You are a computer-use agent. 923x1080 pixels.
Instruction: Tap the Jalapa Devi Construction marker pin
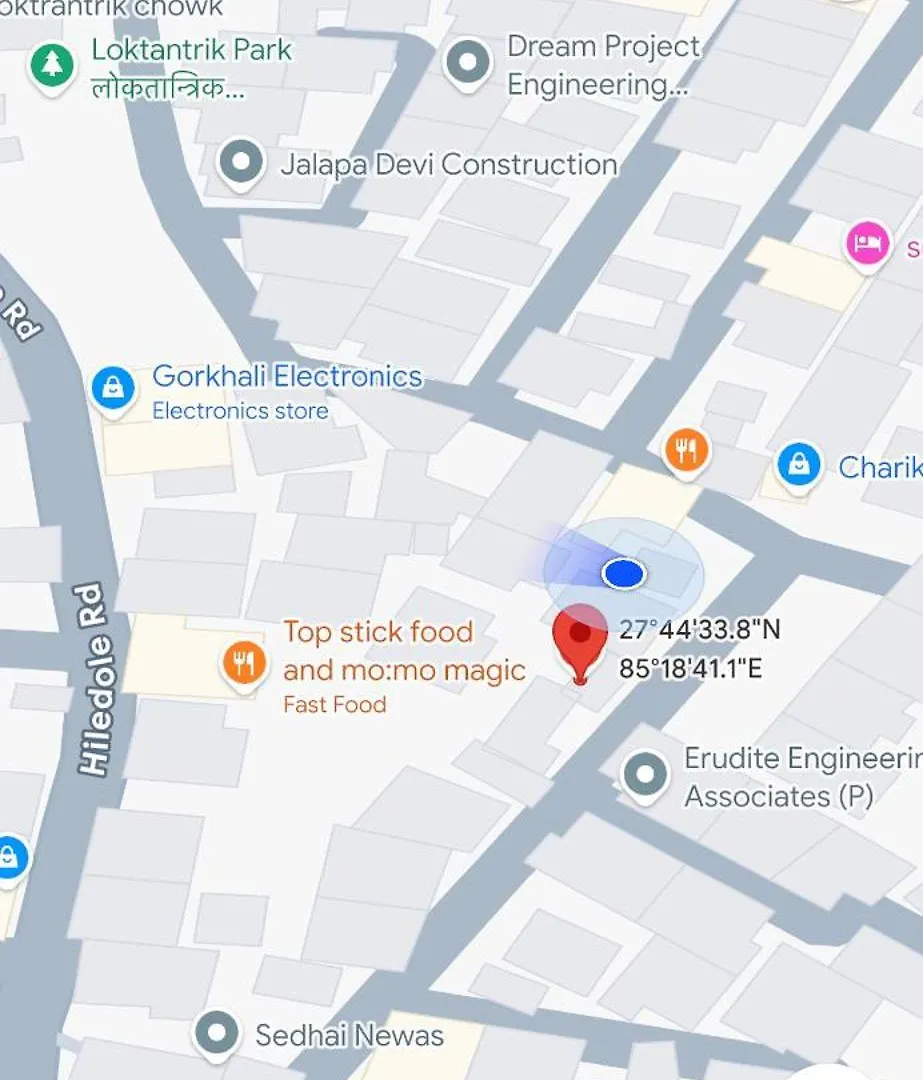point(241,165)
